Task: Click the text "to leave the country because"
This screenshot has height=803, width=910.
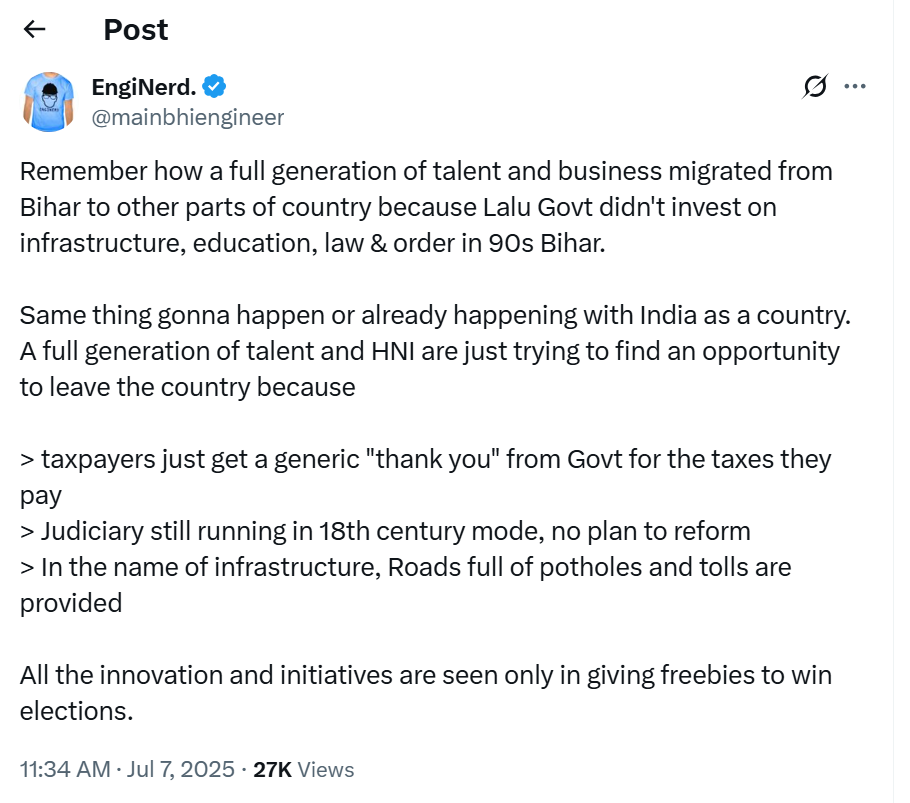Action: pyautogui.click(x=187, y=387)
